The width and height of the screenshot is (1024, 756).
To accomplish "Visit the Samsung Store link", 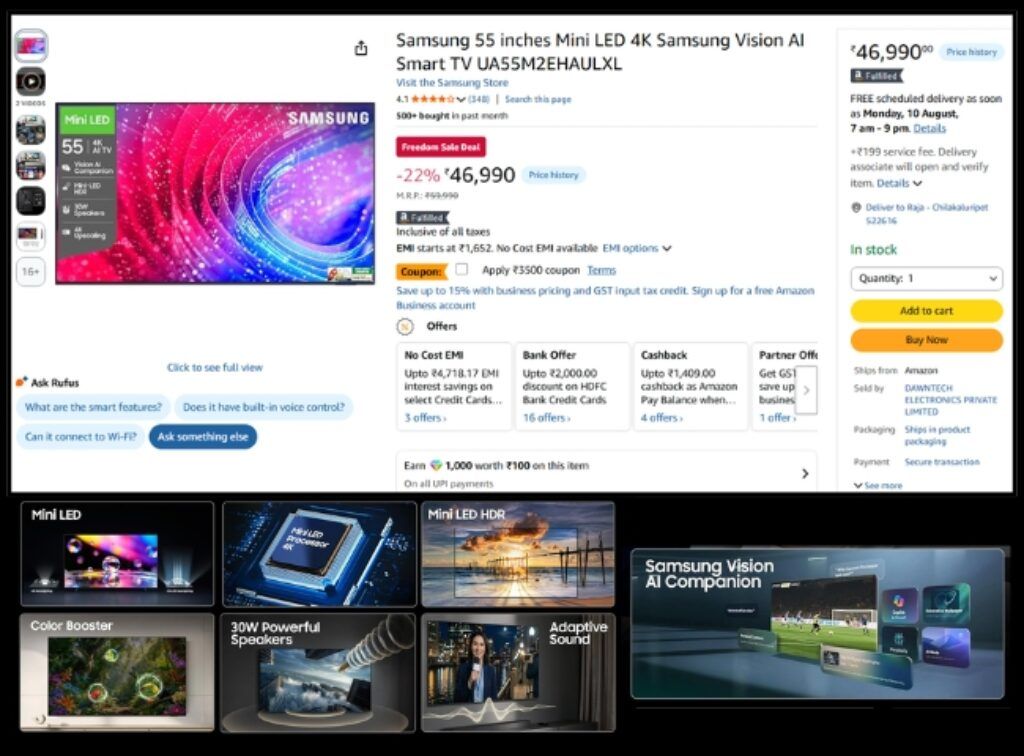I will pyautogui.click(x=452, y=82).
